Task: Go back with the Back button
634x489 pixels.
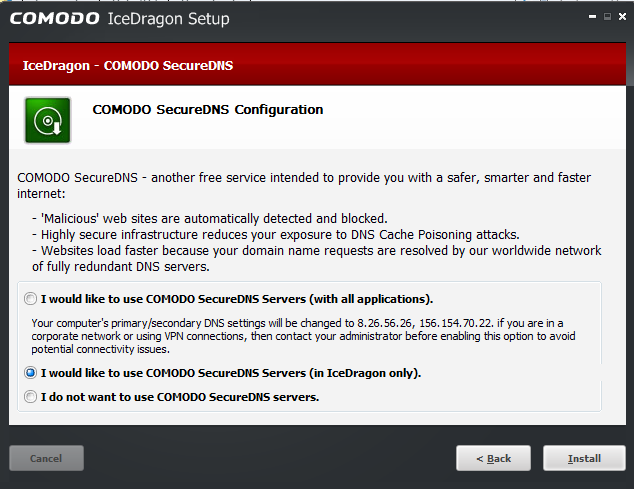Action: click(493, 458)
